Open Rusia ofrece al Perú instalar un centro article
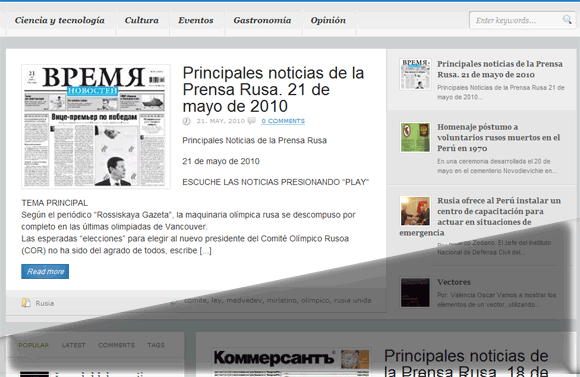The width and height of the screenshot is (580, 377). click(x=480, y=217)
